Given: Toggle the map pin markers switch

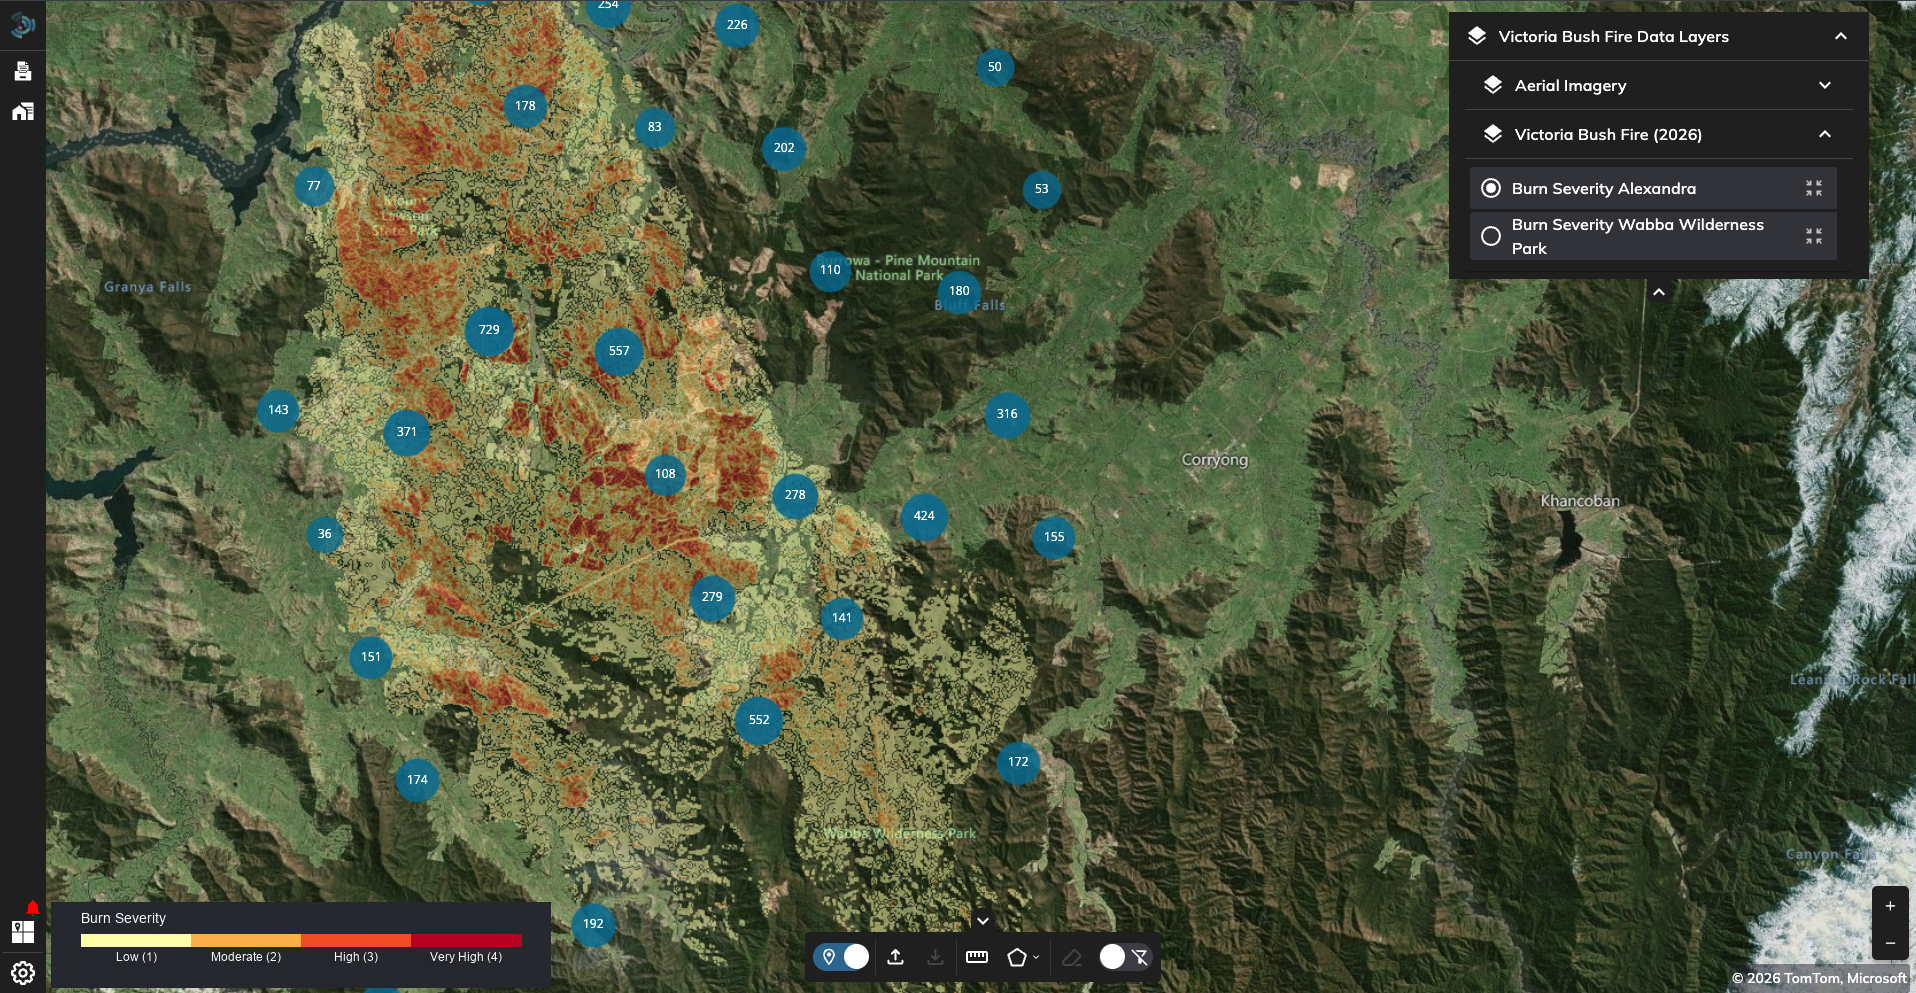Looking at the screenshot, I should [842, 957].
